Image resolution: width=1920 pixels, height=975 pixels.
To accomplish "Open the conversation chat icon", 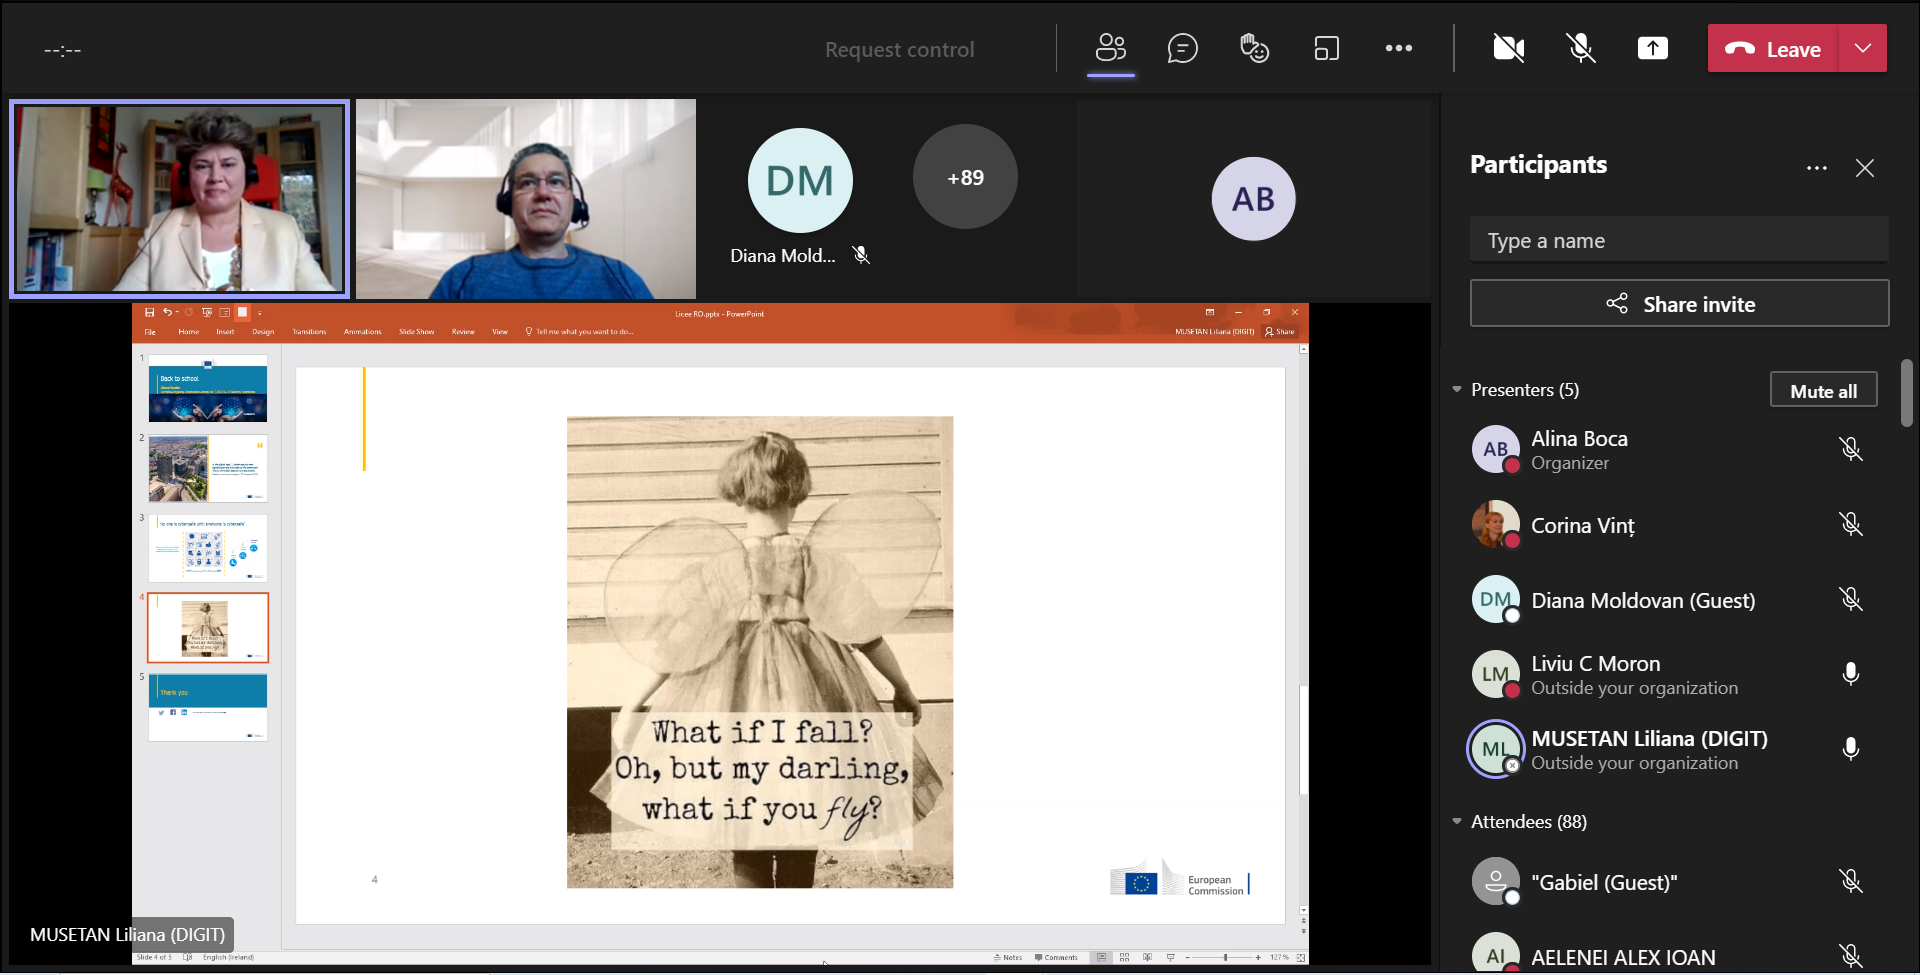I will [x=1182, y=48].
